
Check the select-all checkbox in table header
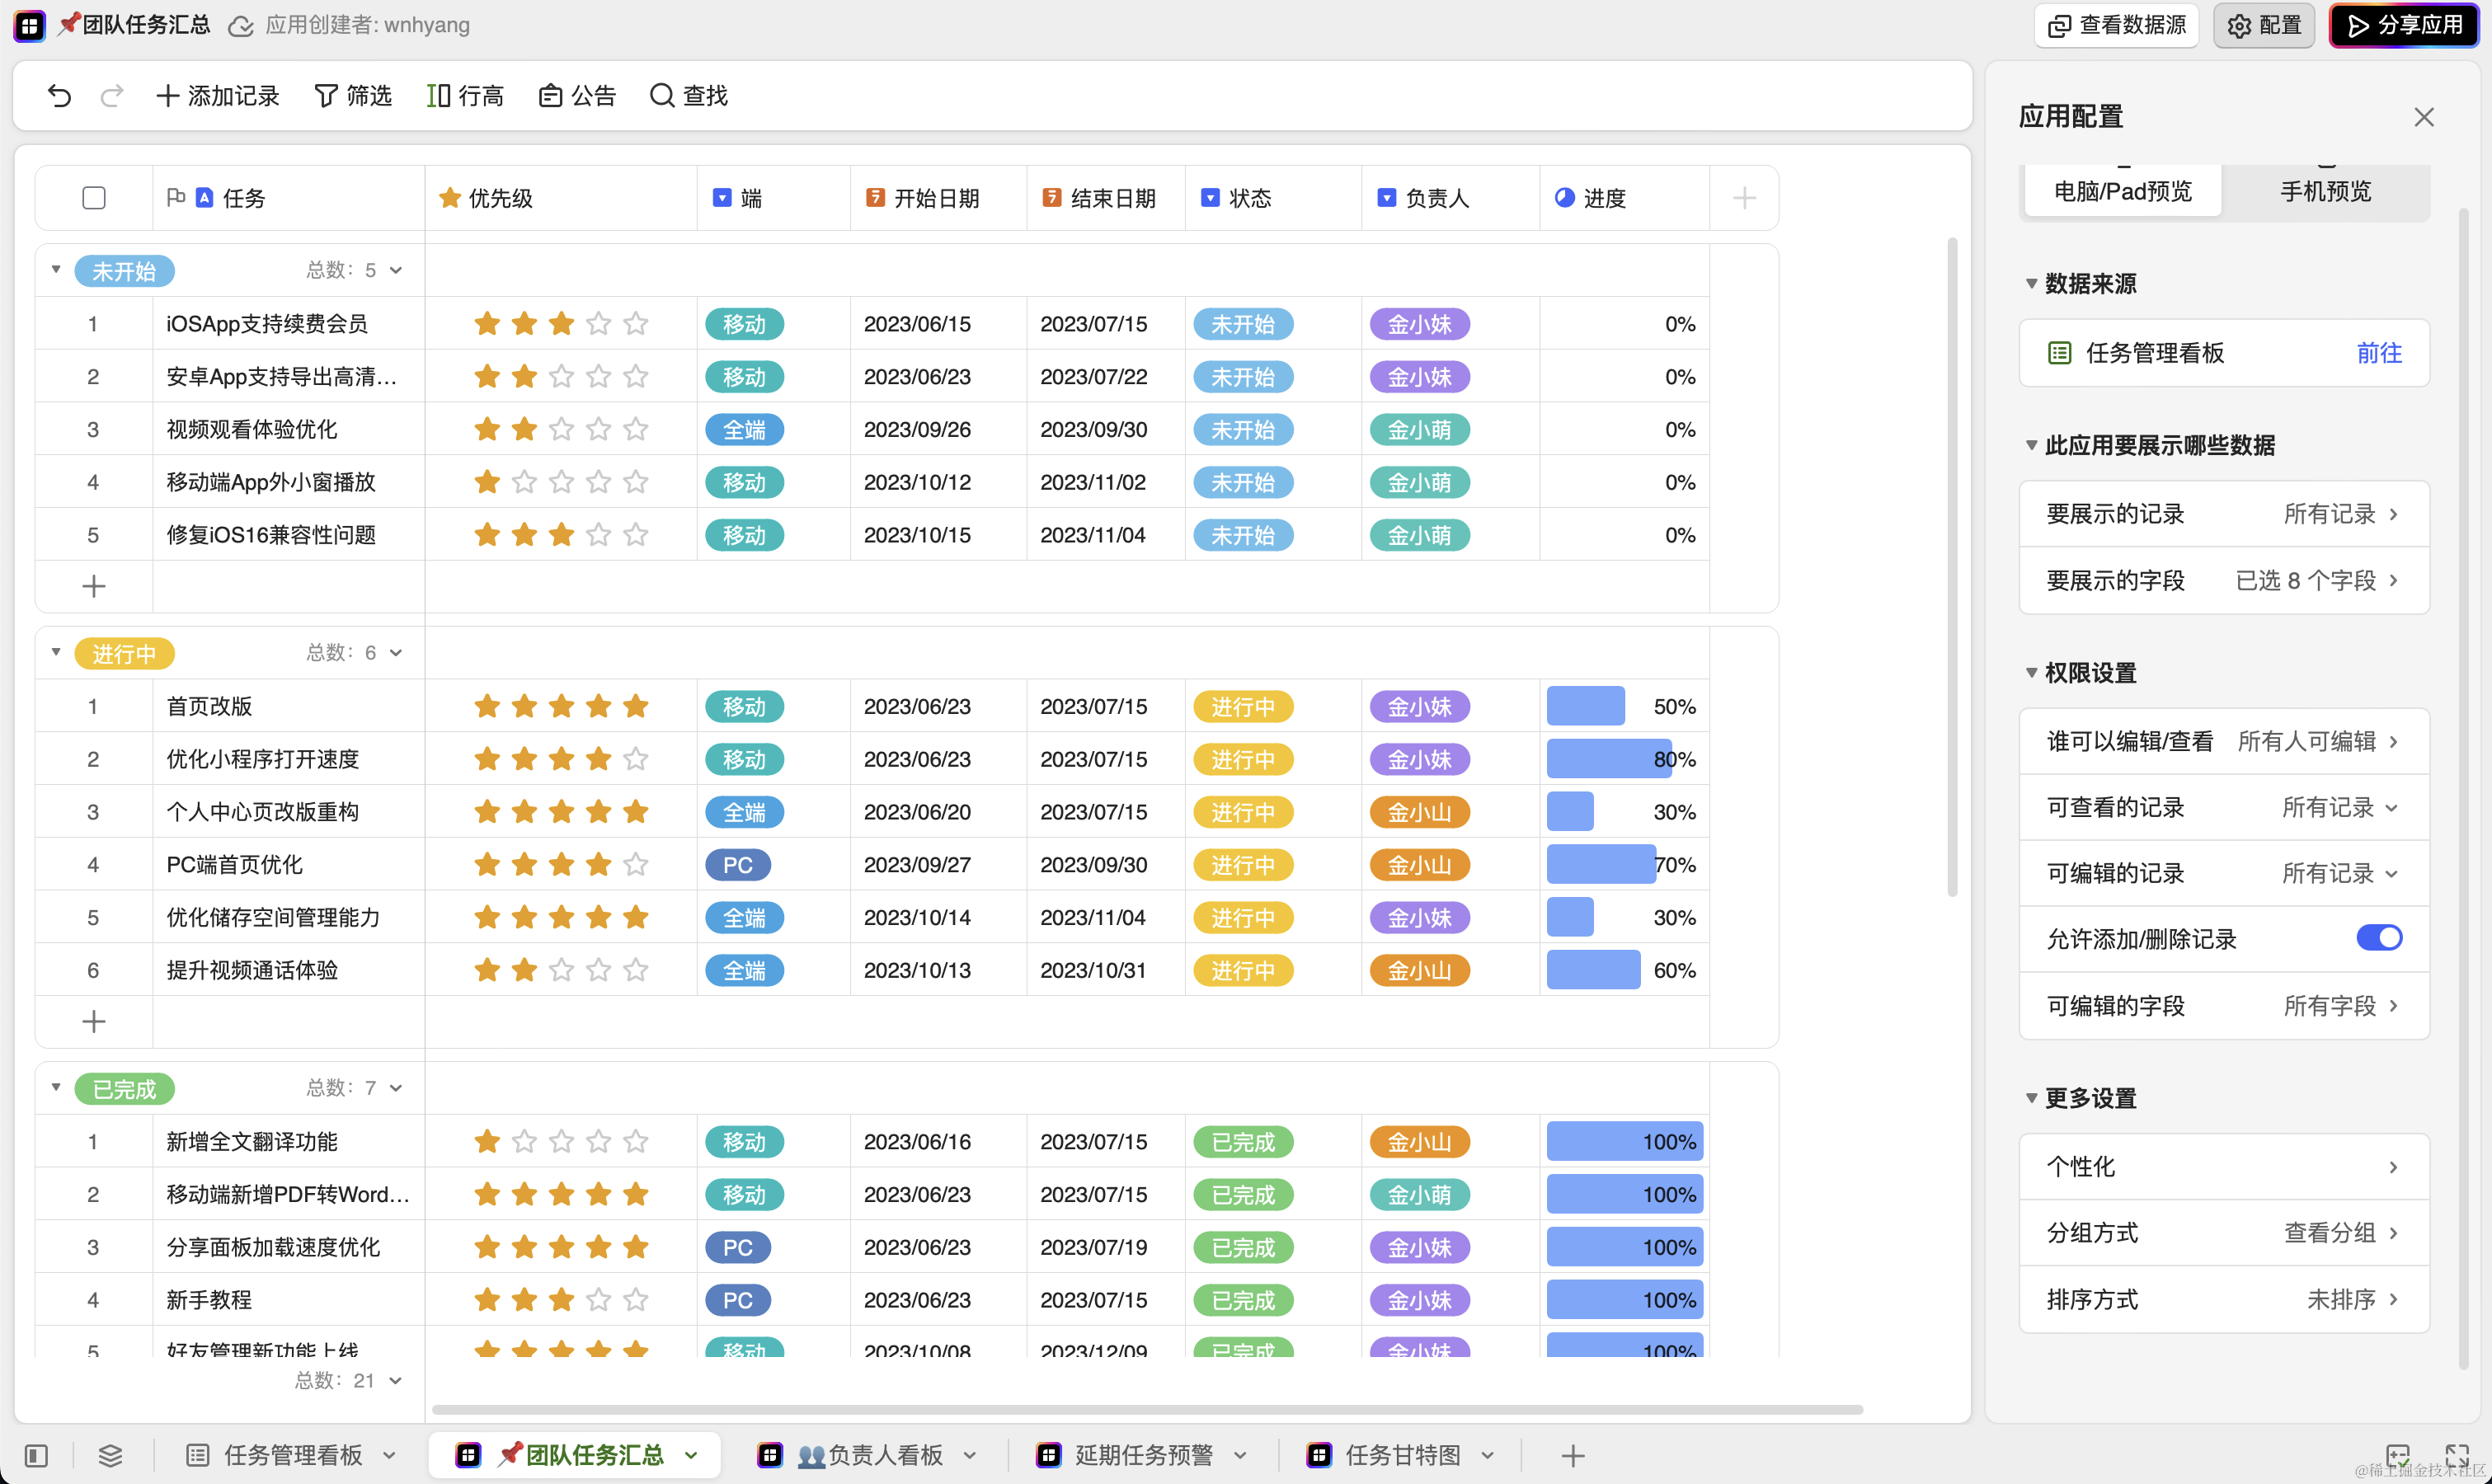click(94, 198)
